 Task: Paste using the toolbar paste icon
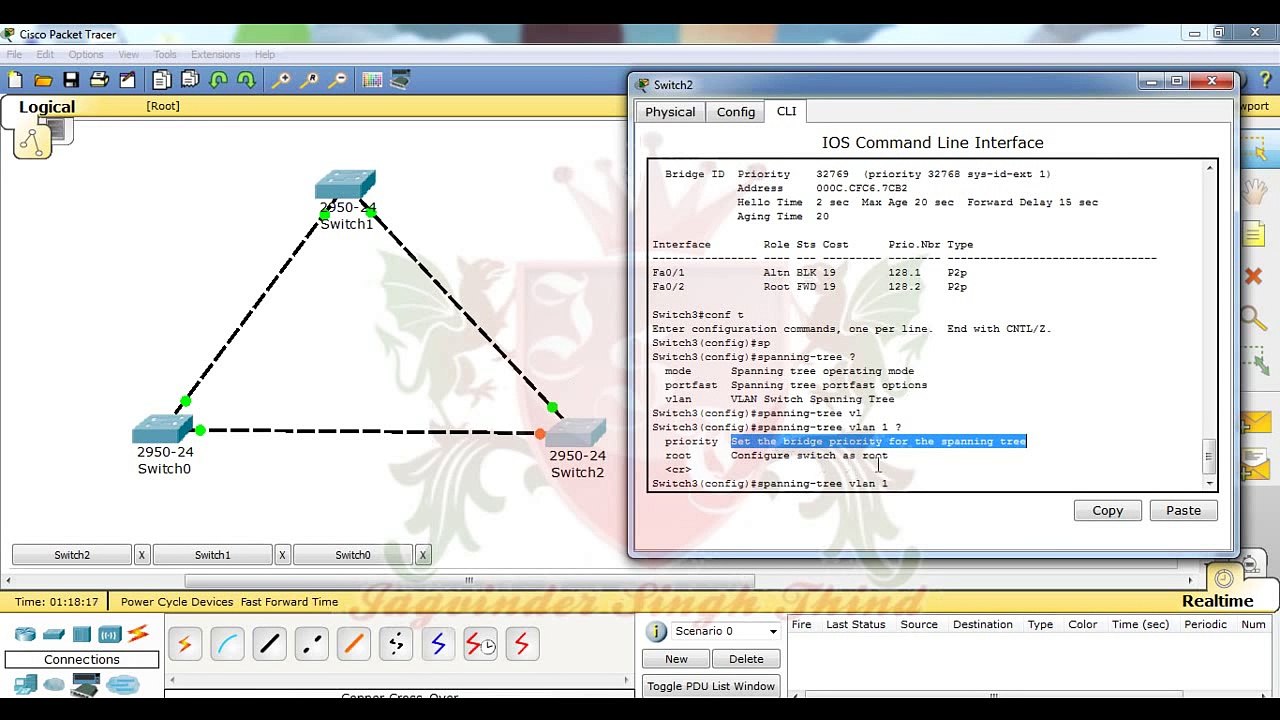[190, 80]
